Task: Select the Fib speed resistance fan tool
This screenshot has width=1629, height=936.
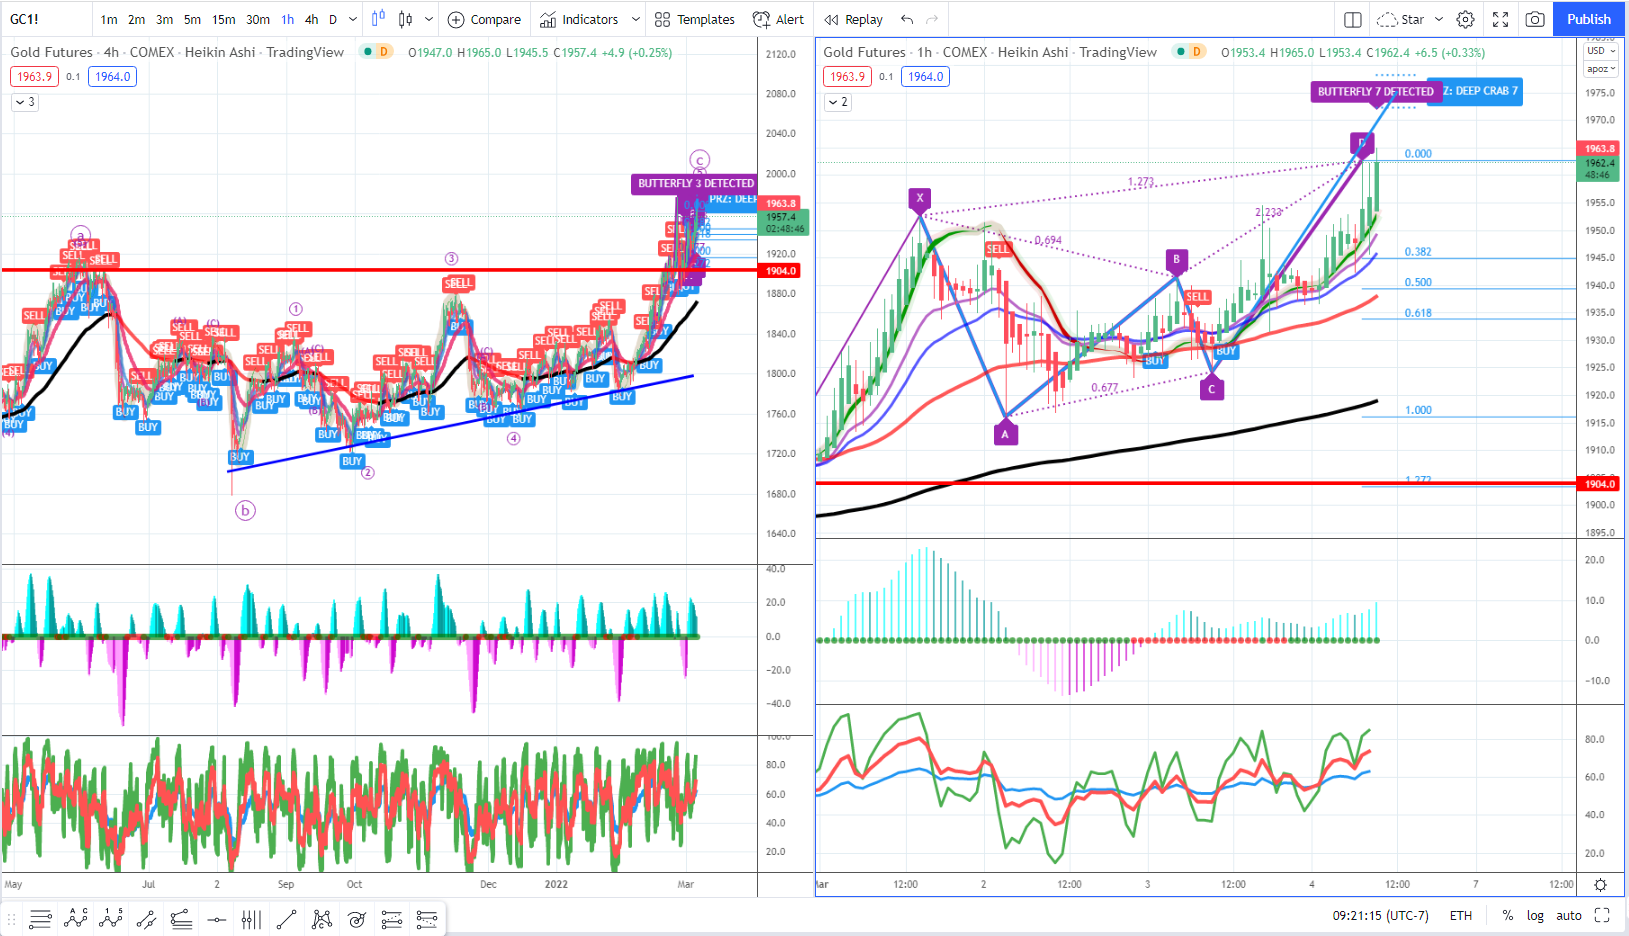Action: (x=427, y=919)
